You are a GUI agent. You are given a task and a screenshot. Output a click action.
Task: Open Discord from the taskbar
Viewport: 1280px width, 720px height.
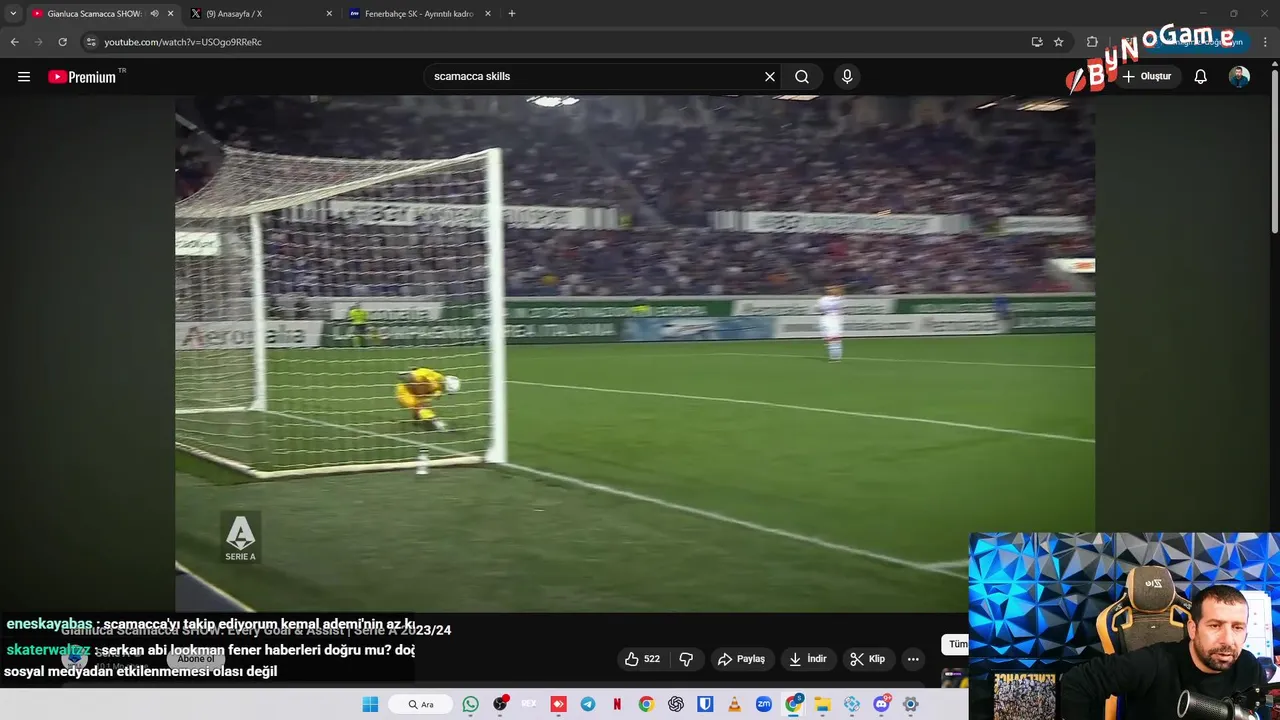881,704
